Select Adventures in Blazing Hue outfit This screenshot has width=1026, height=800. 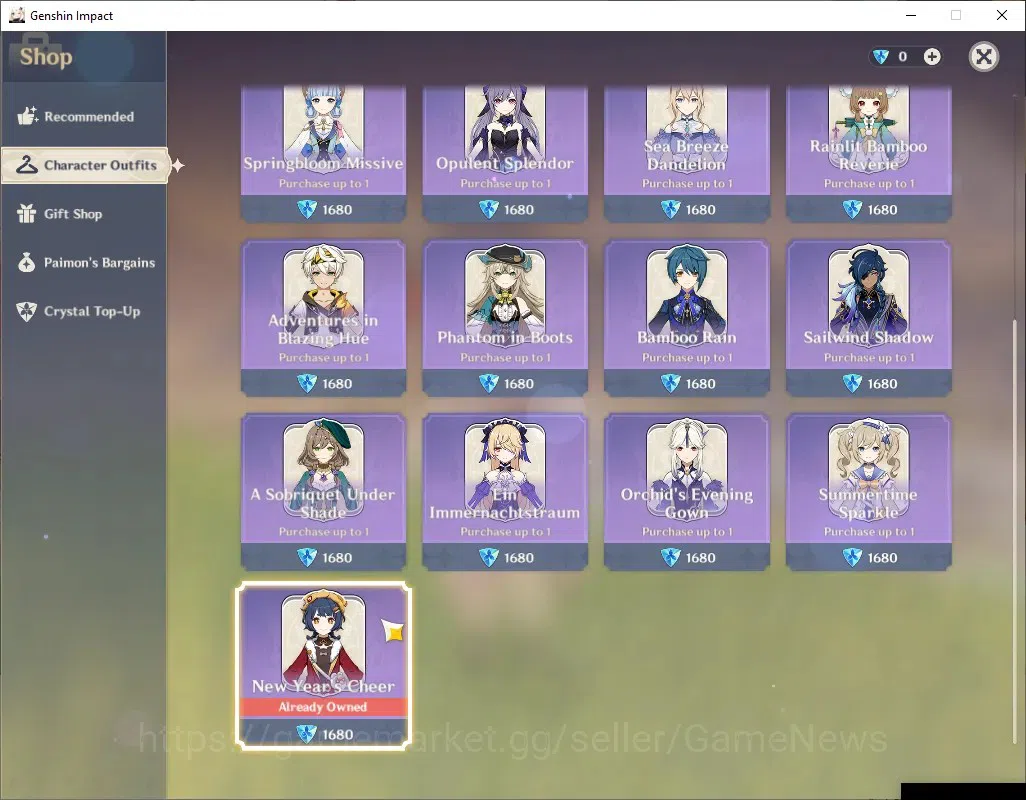[323, 318]
